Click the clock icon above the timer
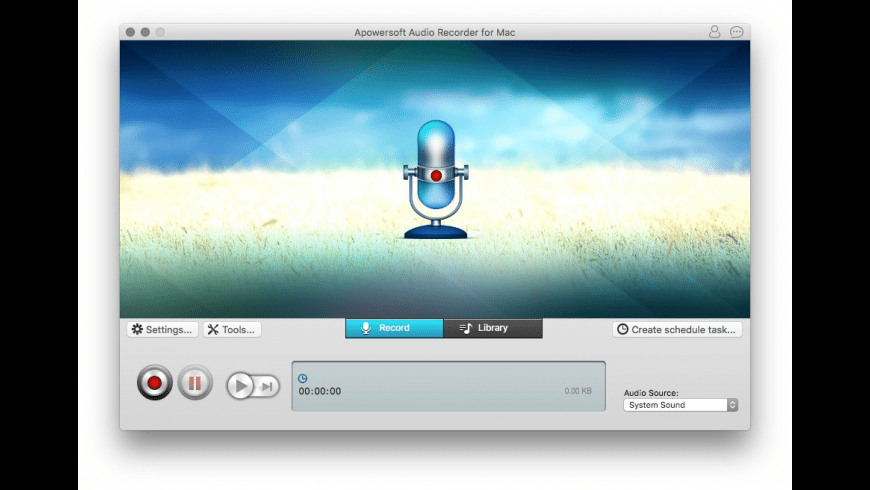The height and width of the screenshot is (490, 870). pos(302,378)
